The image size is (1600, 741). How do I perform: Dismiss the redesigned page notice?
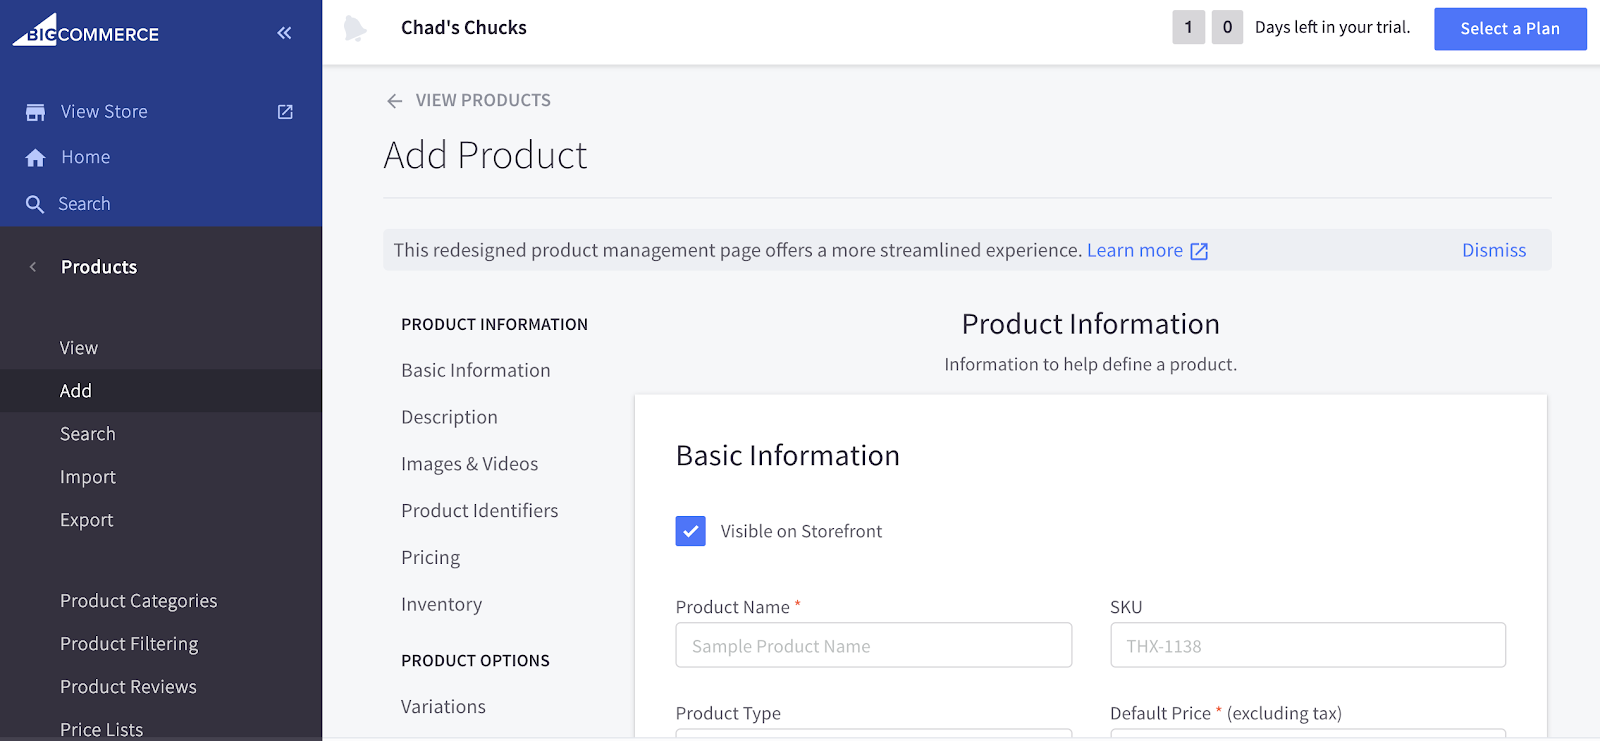pyautogui.click(x=1493, y=250)
